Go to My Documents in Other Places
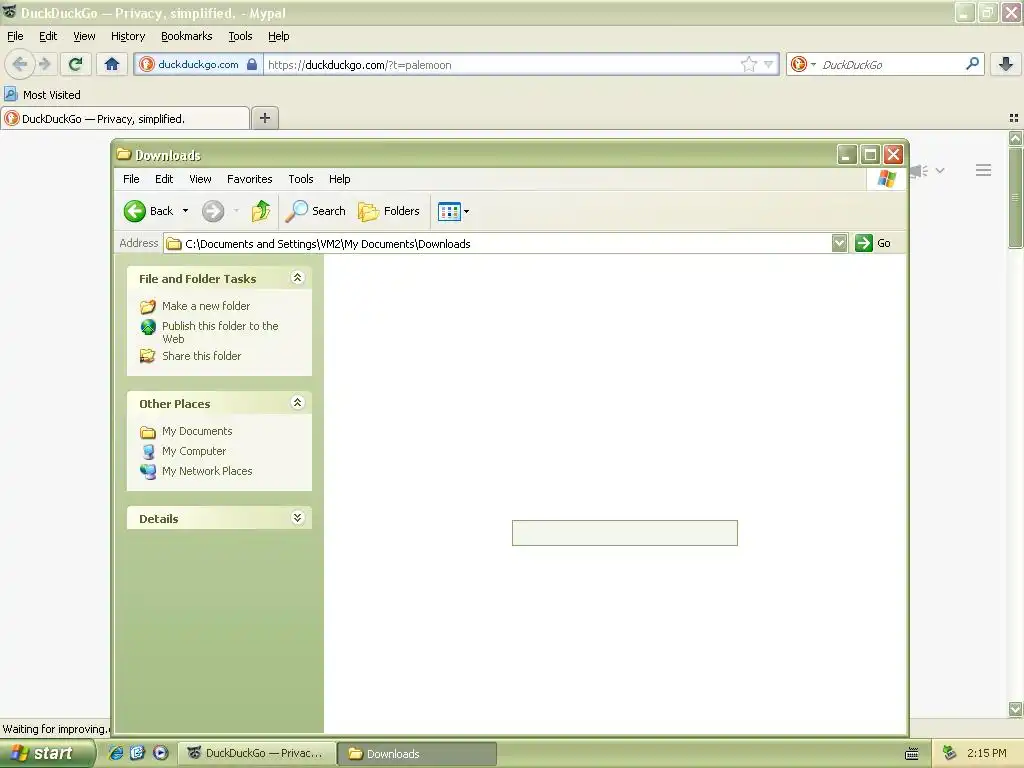The image size is (1024, 768). click(197, 431)
